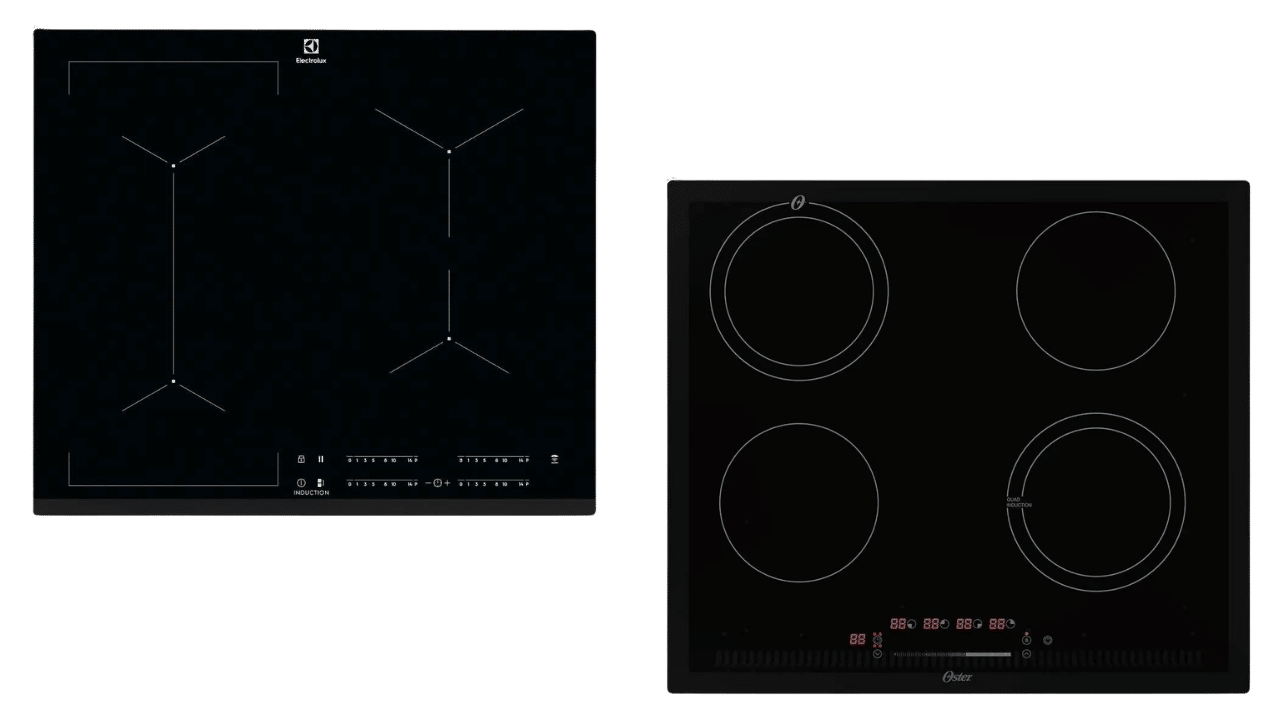
Task: Tap the Hob2Hood icon at far right of Electrolux controls
Action: [555, 459]
